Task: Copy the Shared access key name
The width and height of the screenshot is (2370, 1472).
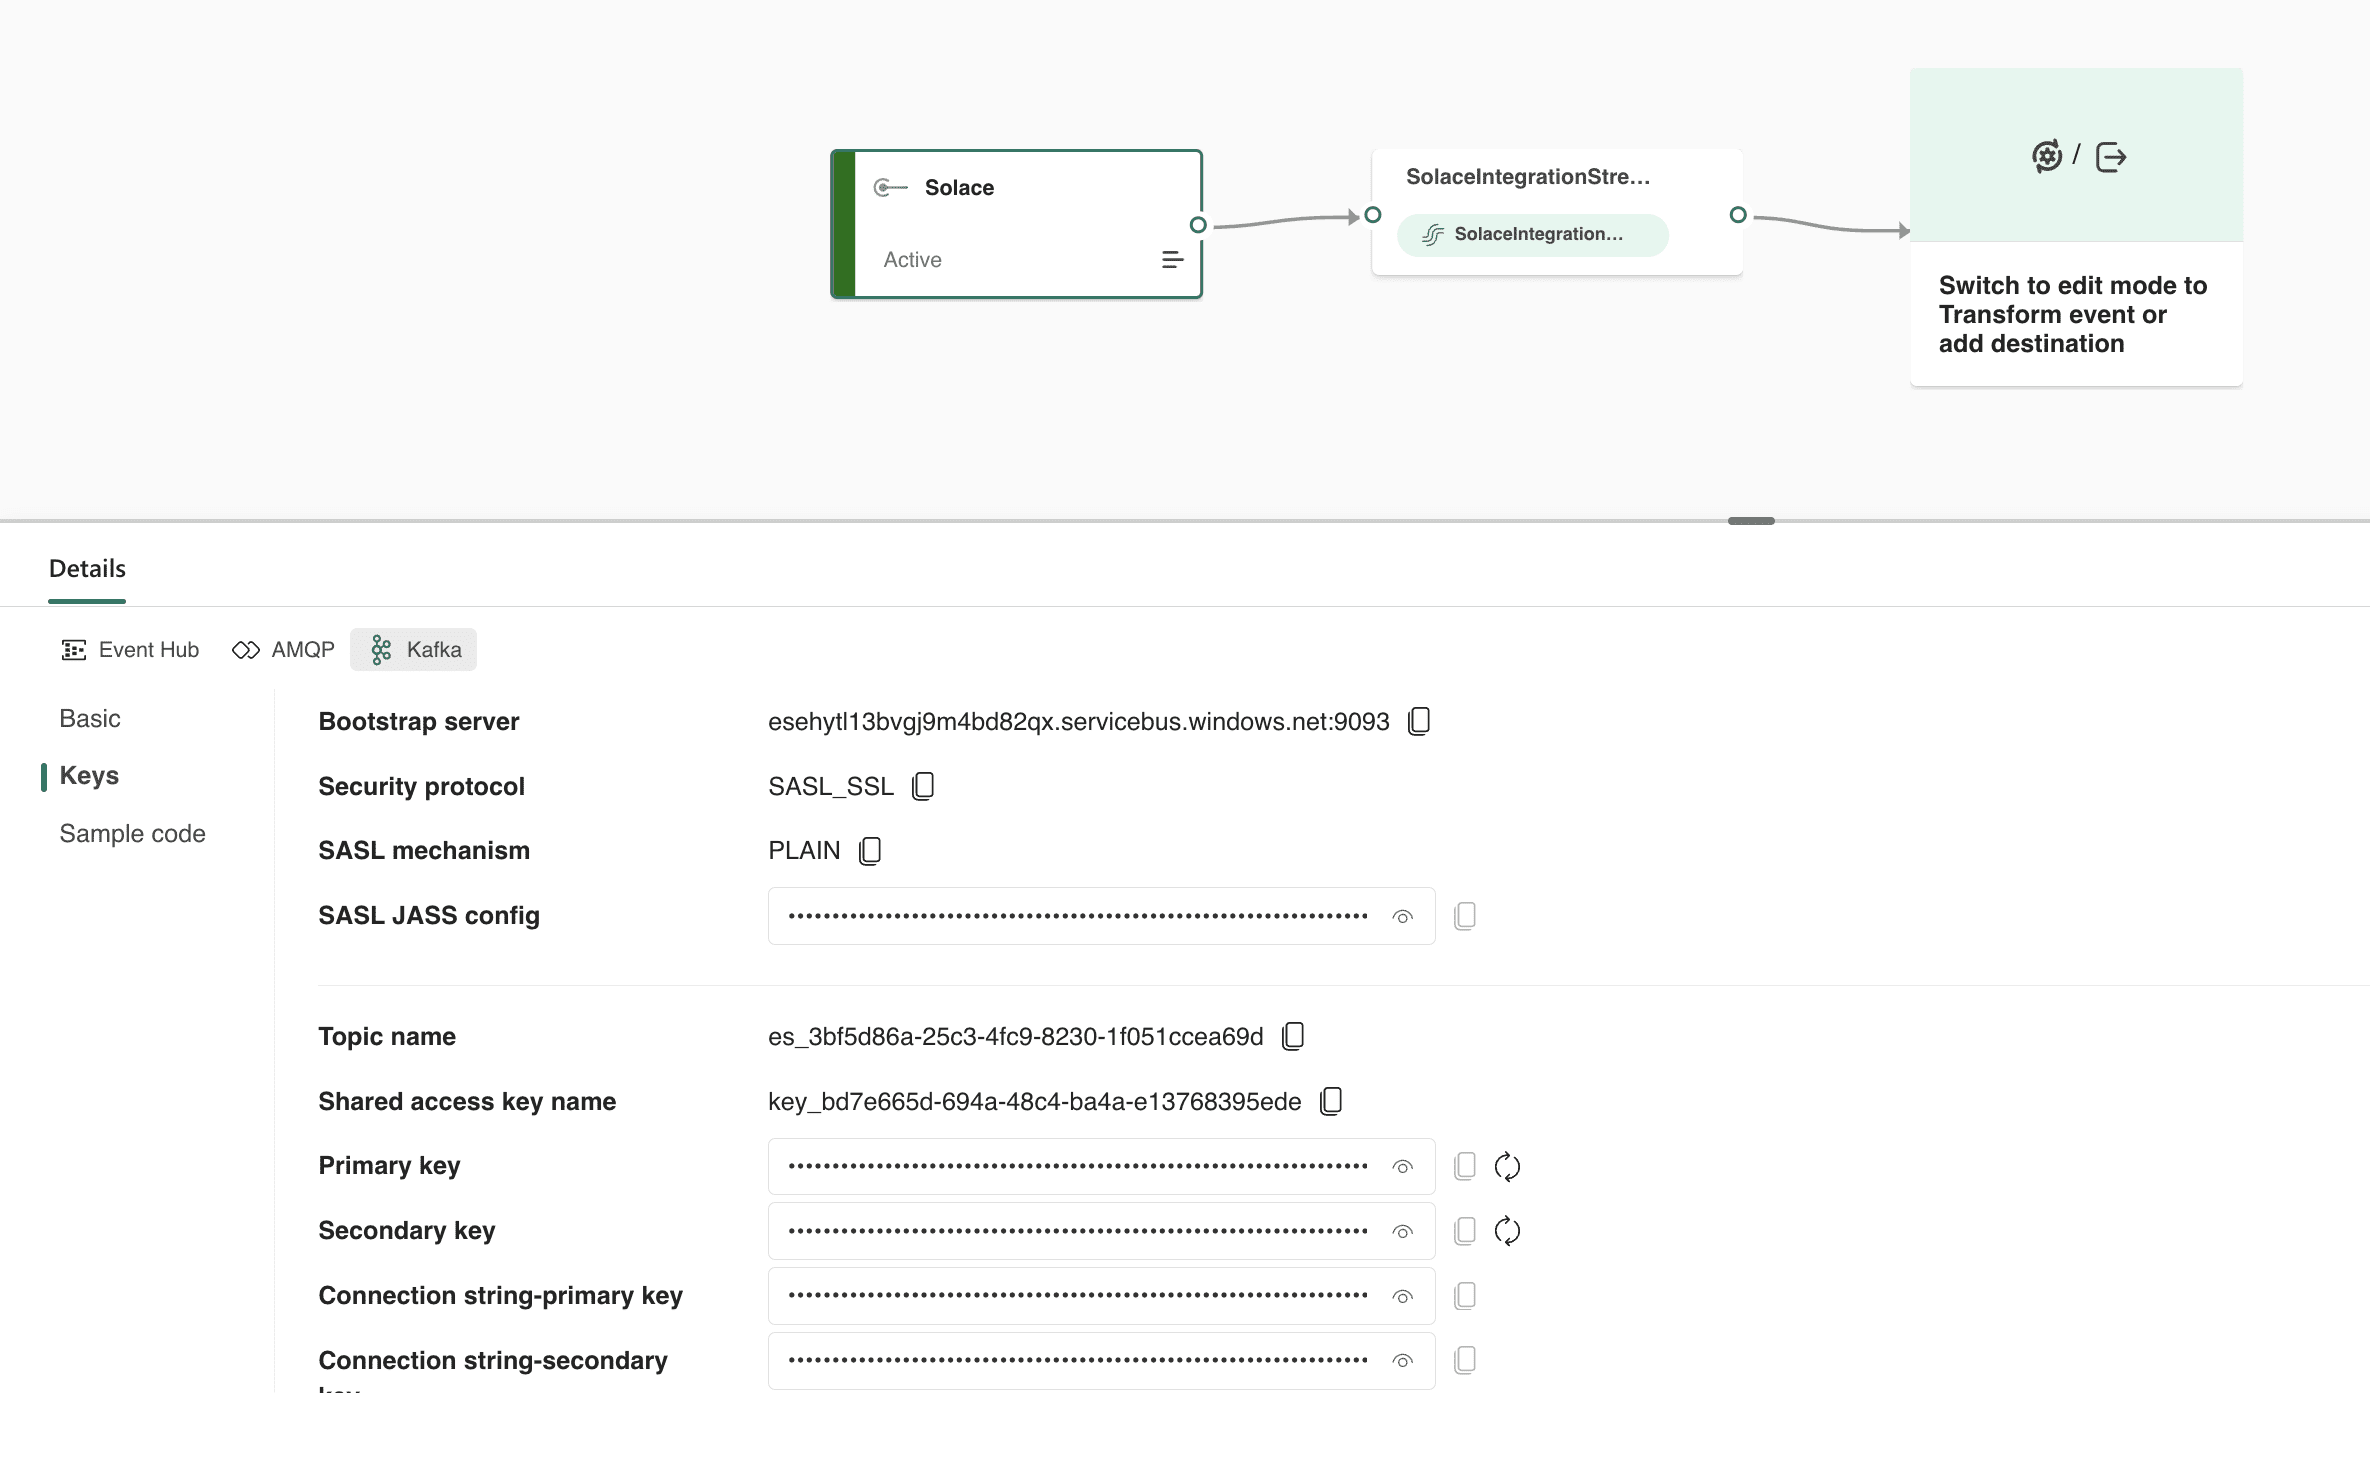Action: pos(1331,1101)
